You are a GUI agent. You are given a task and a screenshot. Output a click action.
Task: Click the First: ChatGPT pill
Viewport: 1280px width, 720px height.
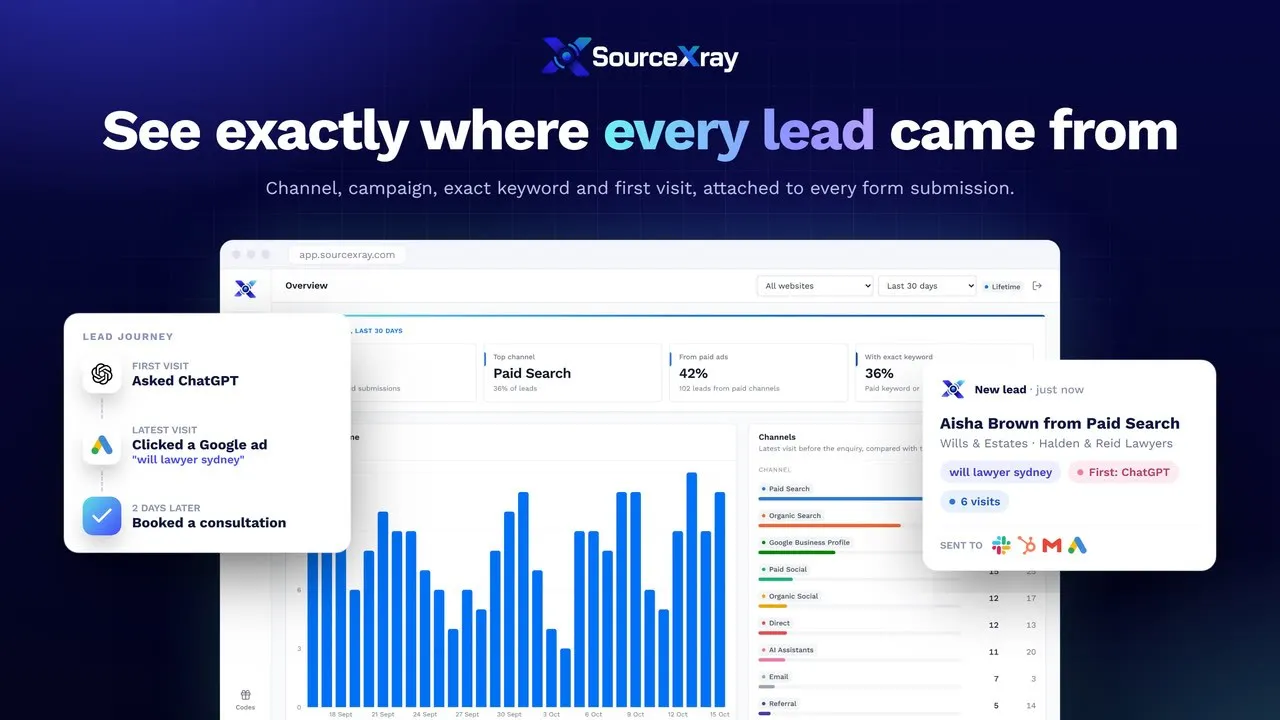[x=1123, y=472]
